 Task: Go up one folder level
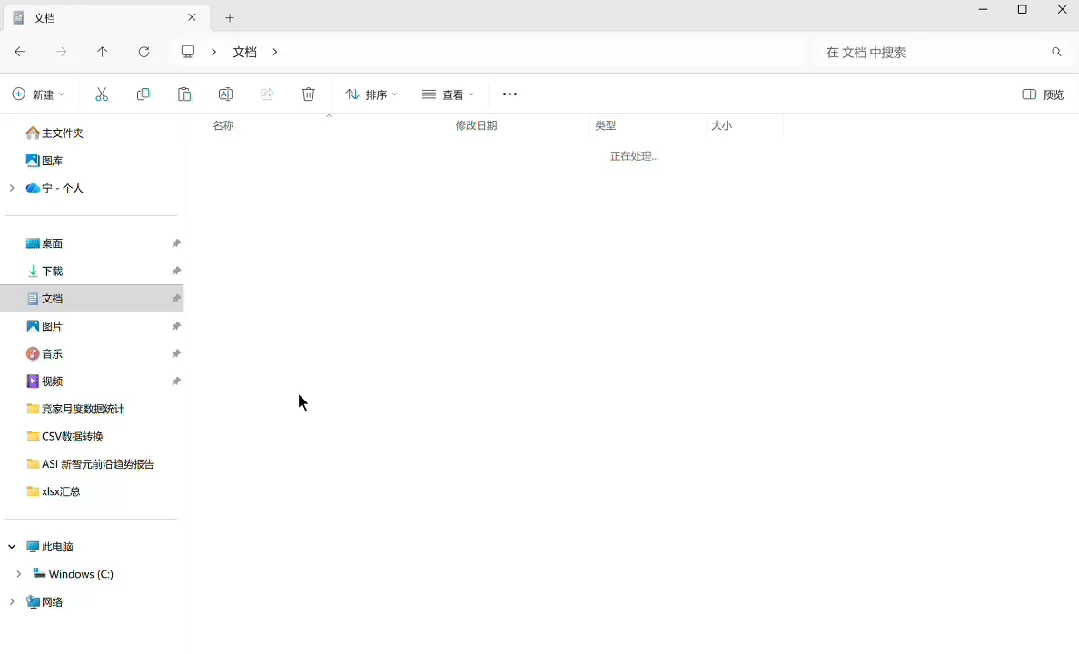point(103,52)
